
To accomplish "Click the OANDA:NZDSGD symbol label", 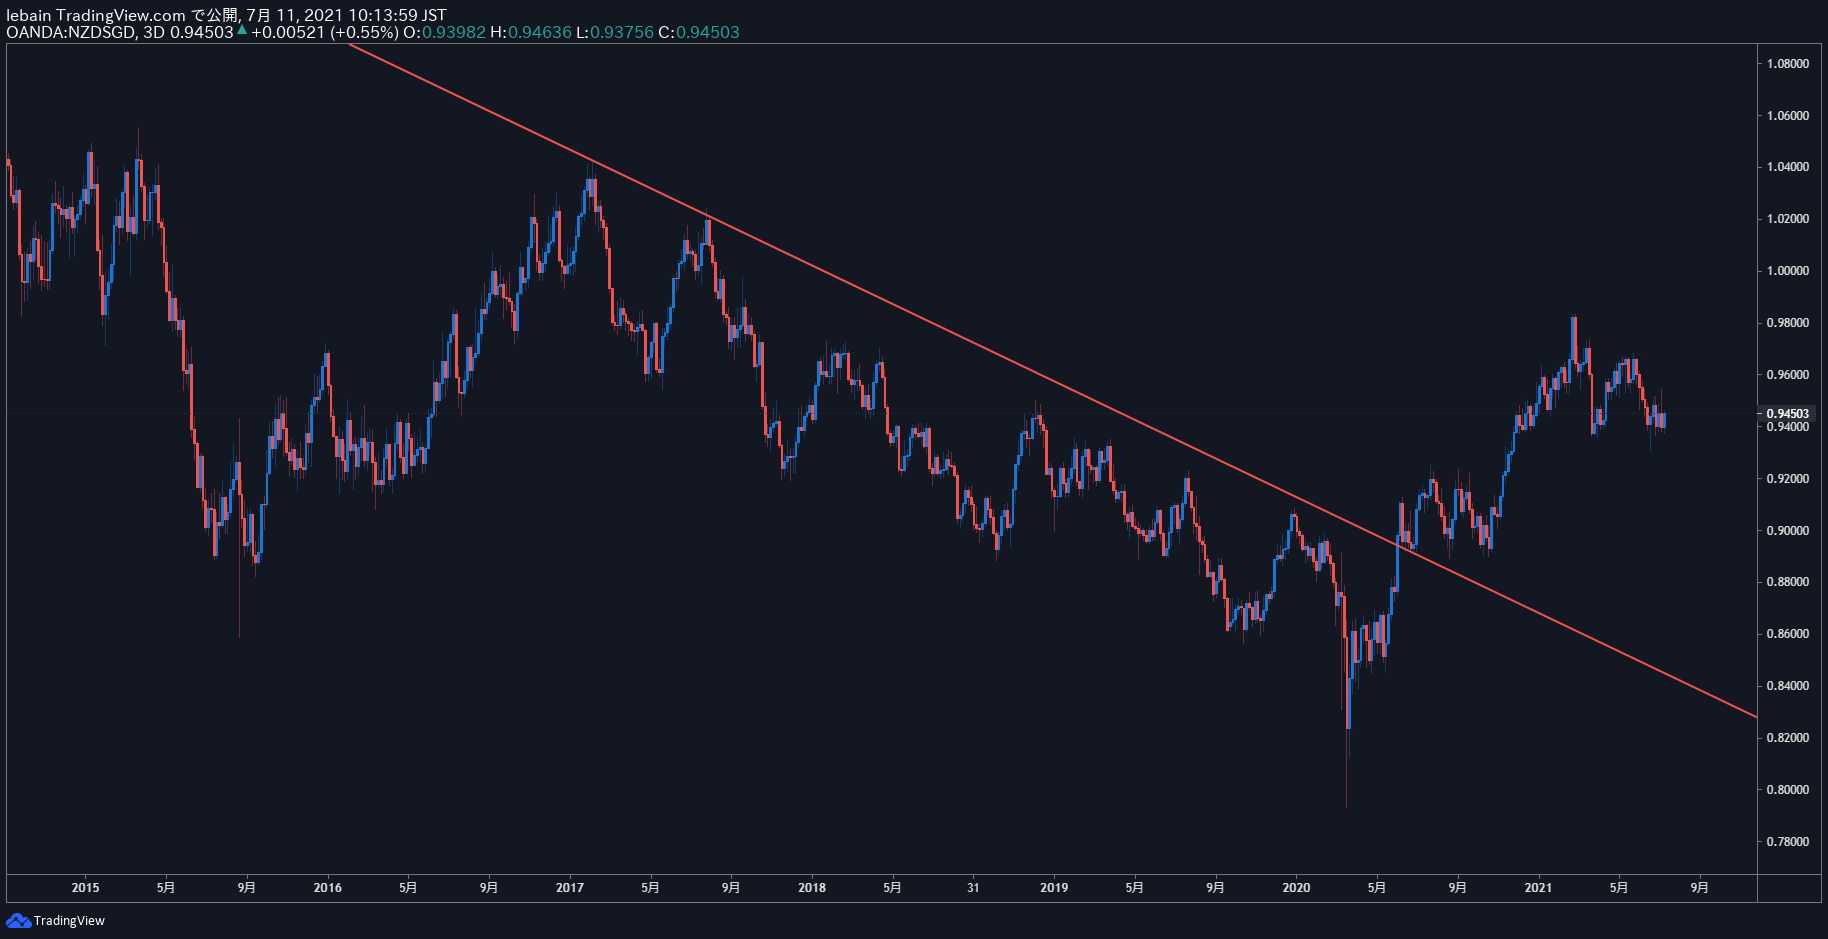I will (70, 32).
